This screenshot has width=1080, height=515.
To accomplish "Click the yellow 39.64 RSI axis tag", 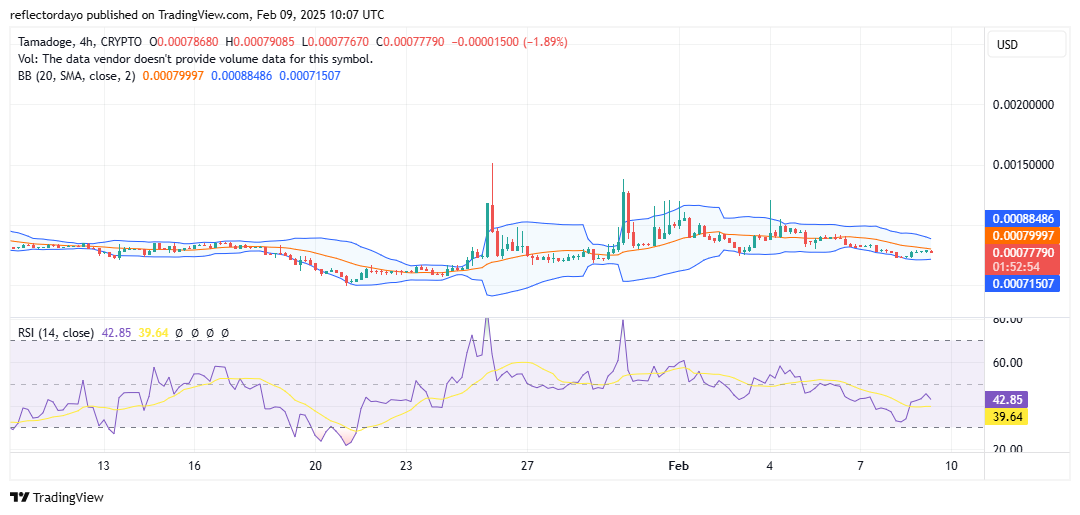I will (1008, 417).
